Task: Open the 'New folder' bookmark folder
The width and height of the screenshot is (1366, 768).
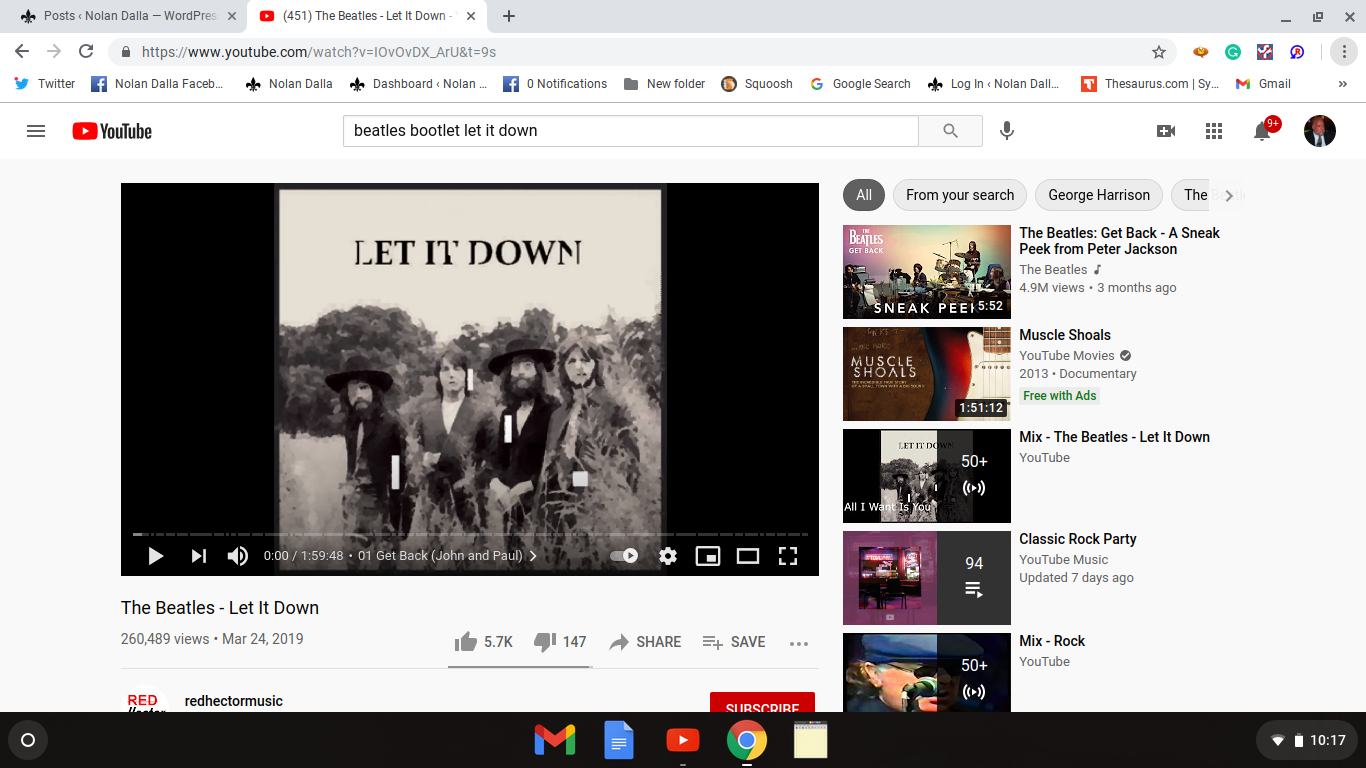Action: coord(664,84)
